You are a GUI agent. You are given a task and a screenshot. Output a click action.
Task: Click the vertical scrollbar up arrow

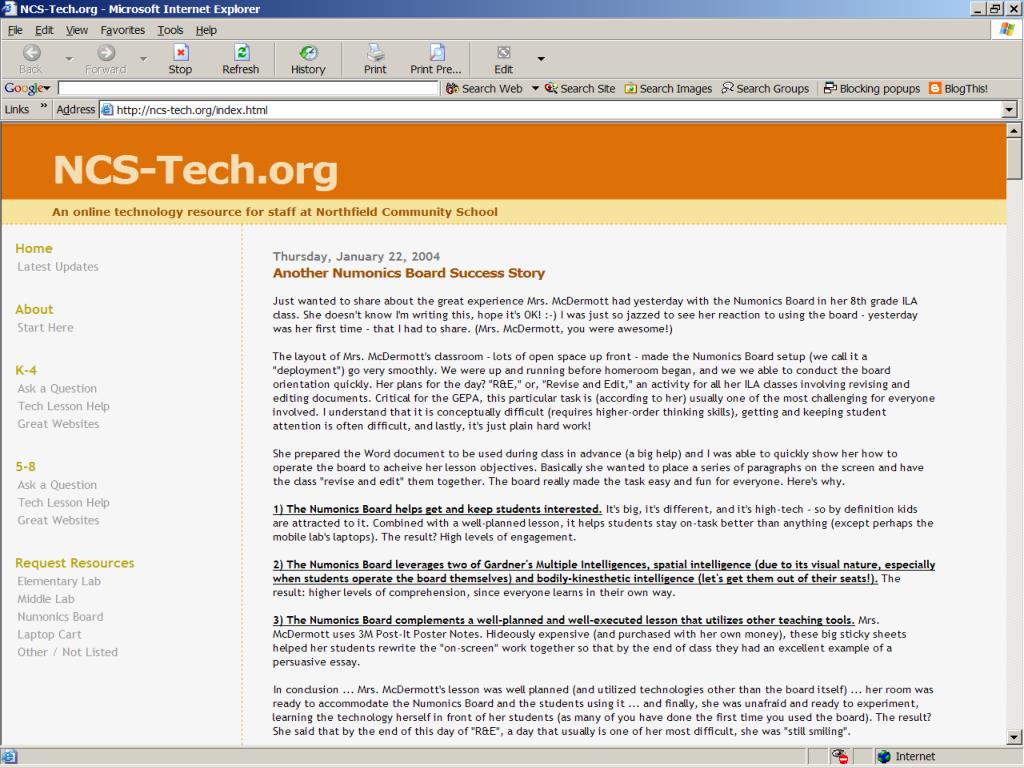(1014, 131)
